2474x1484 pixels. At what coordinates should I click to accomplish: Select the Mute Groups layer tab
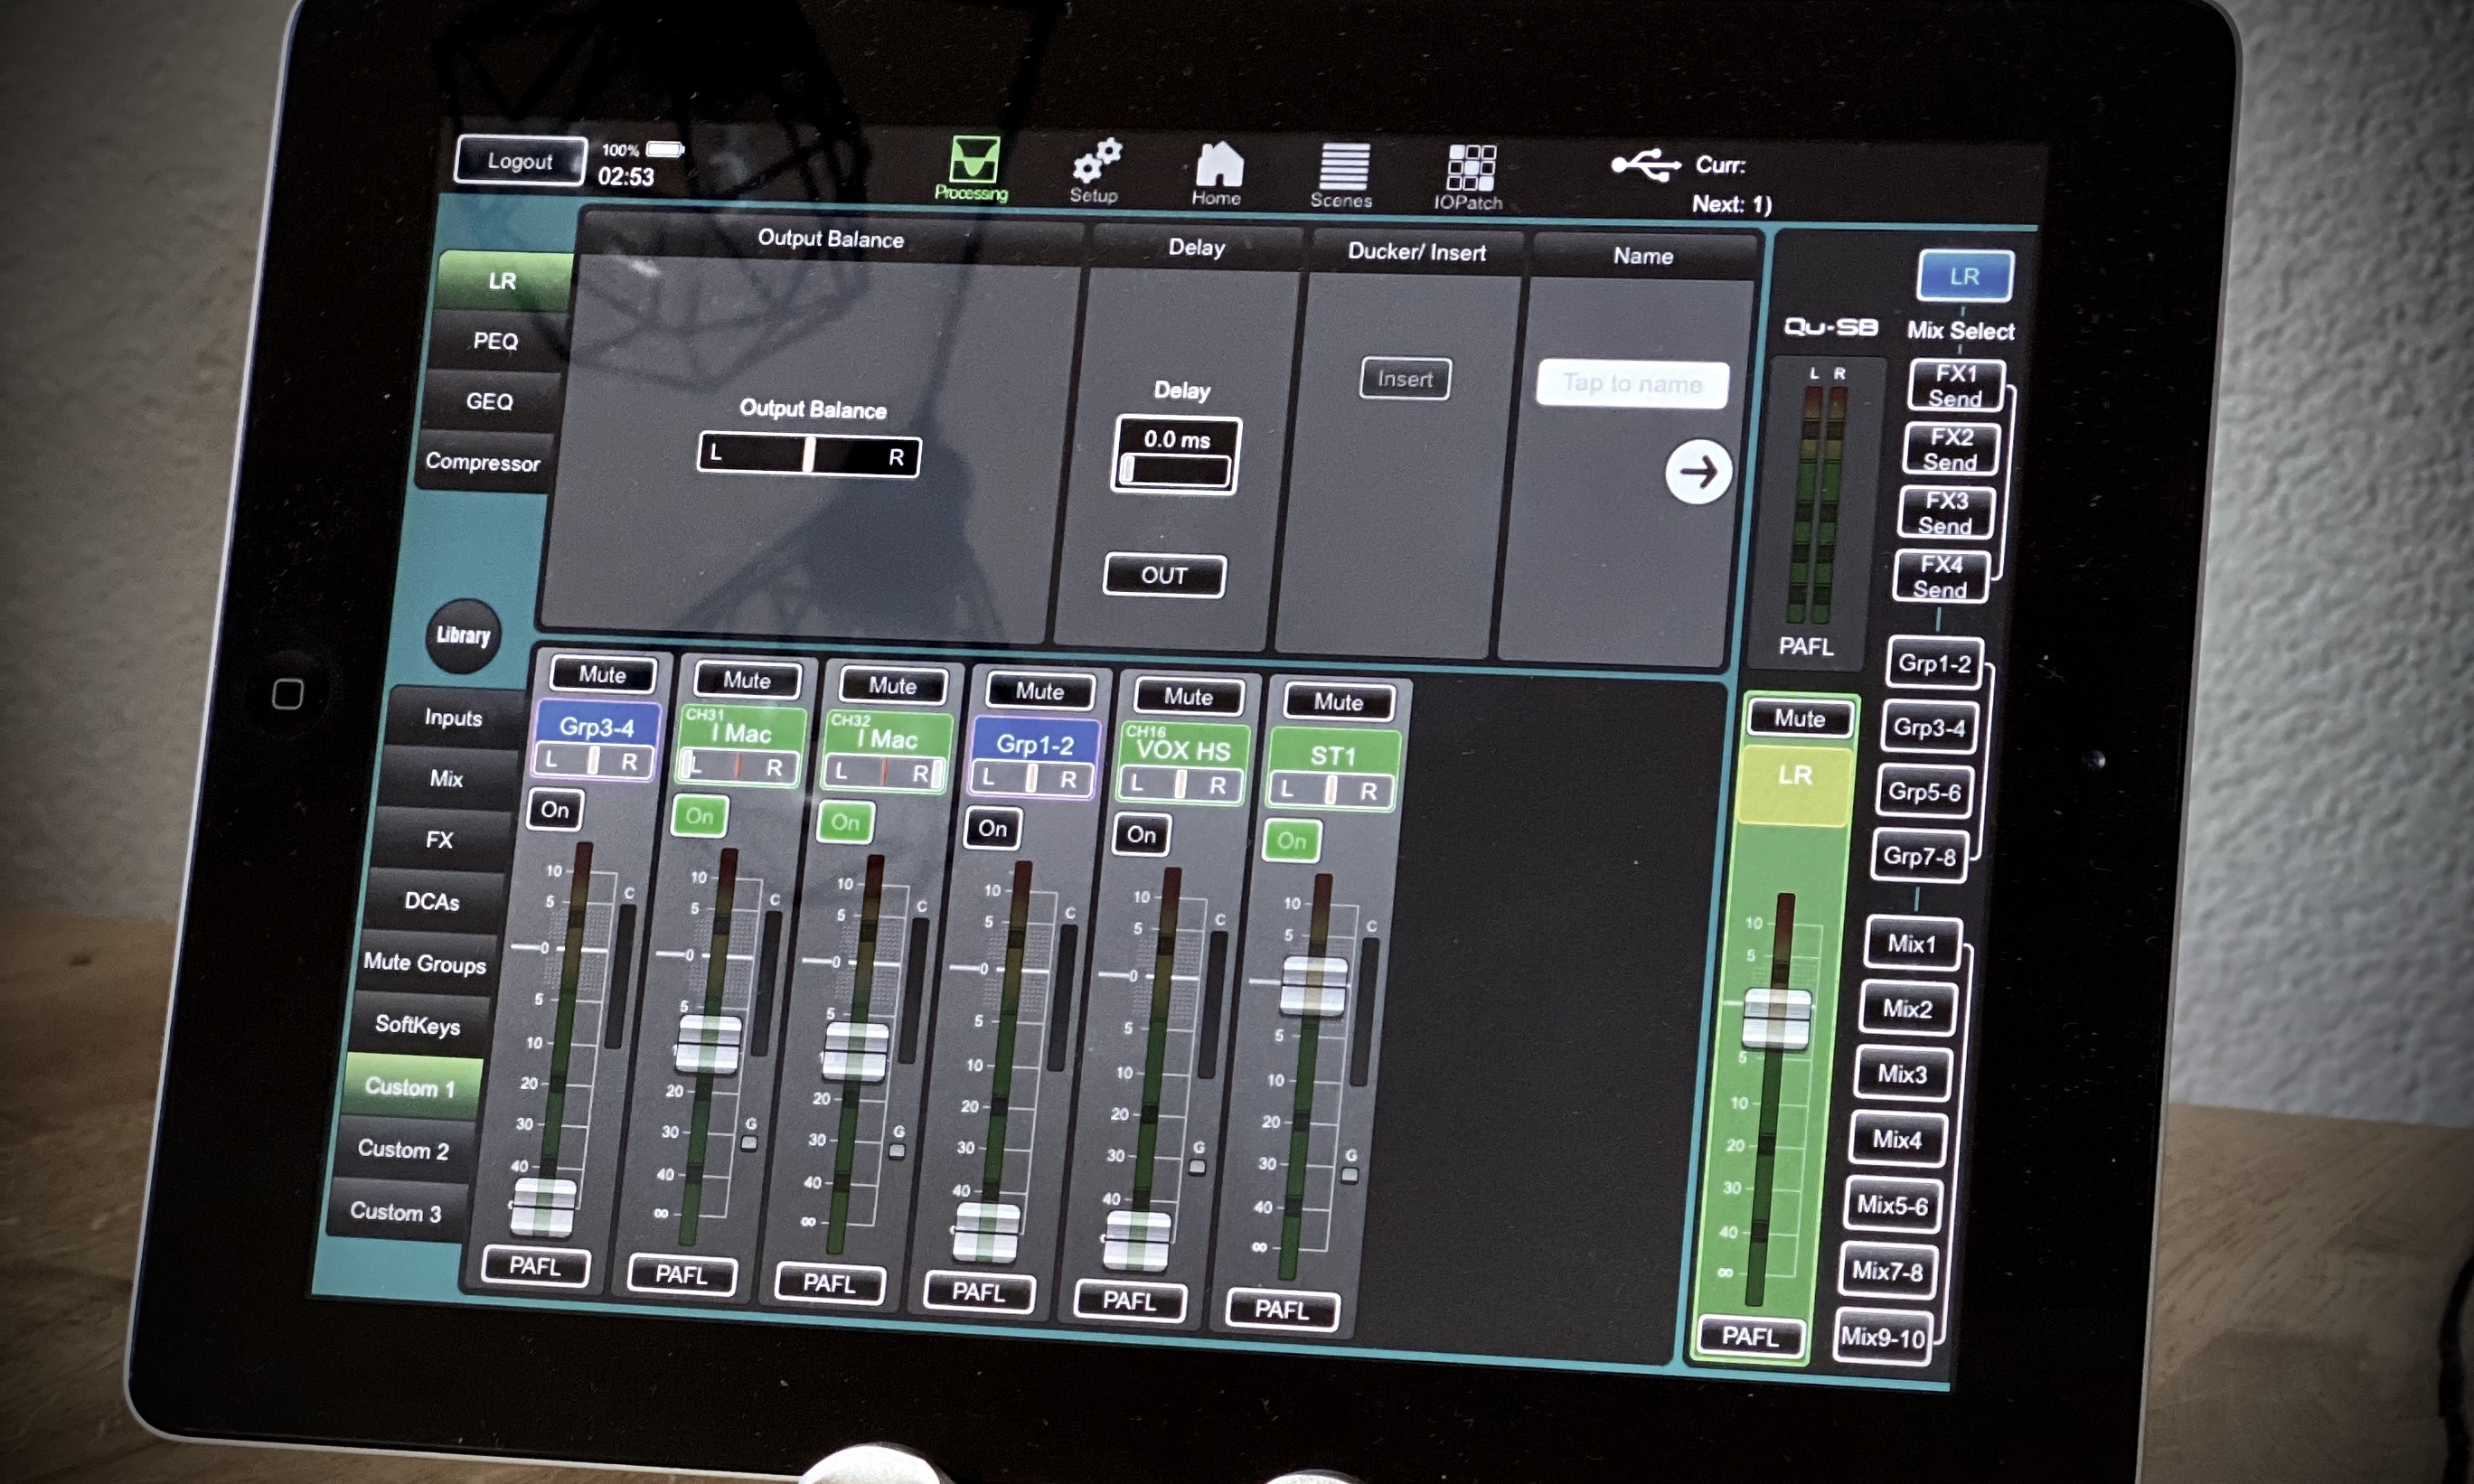425,963
